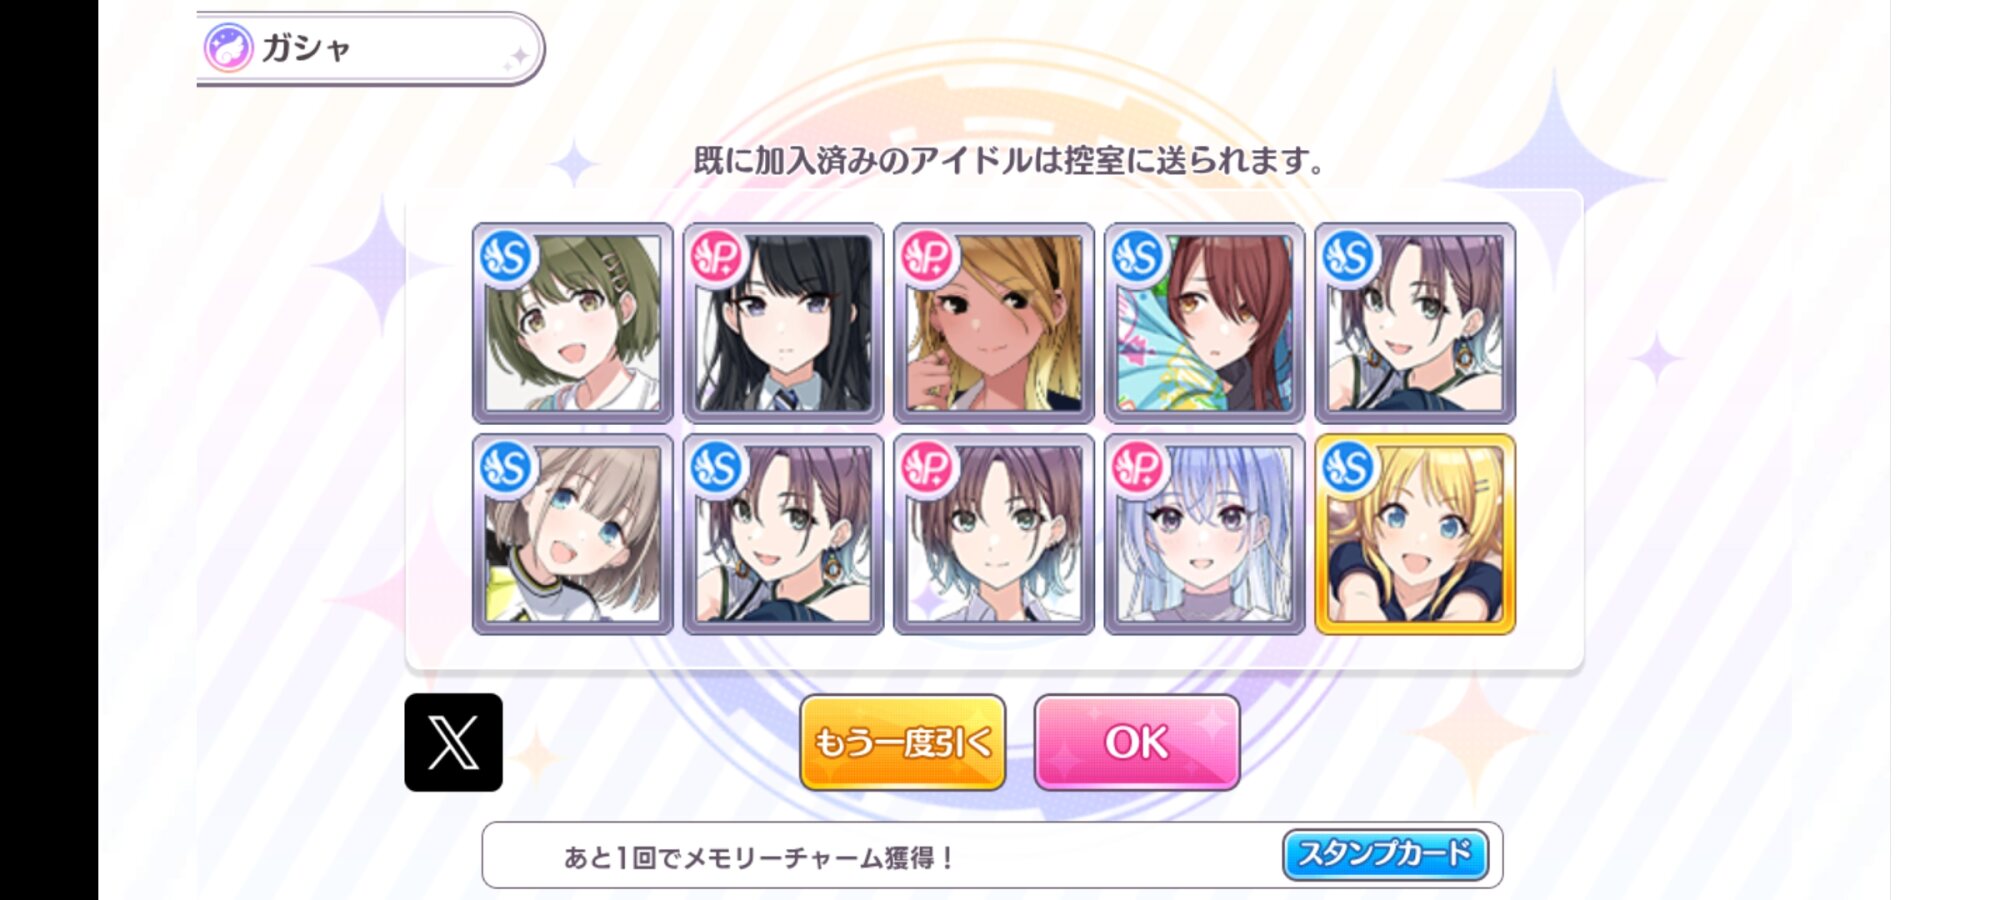This screenshot has height=900, width=2000.
Task: Select purple-haired P idol in bottom row
Action: (x=994, y=534)
